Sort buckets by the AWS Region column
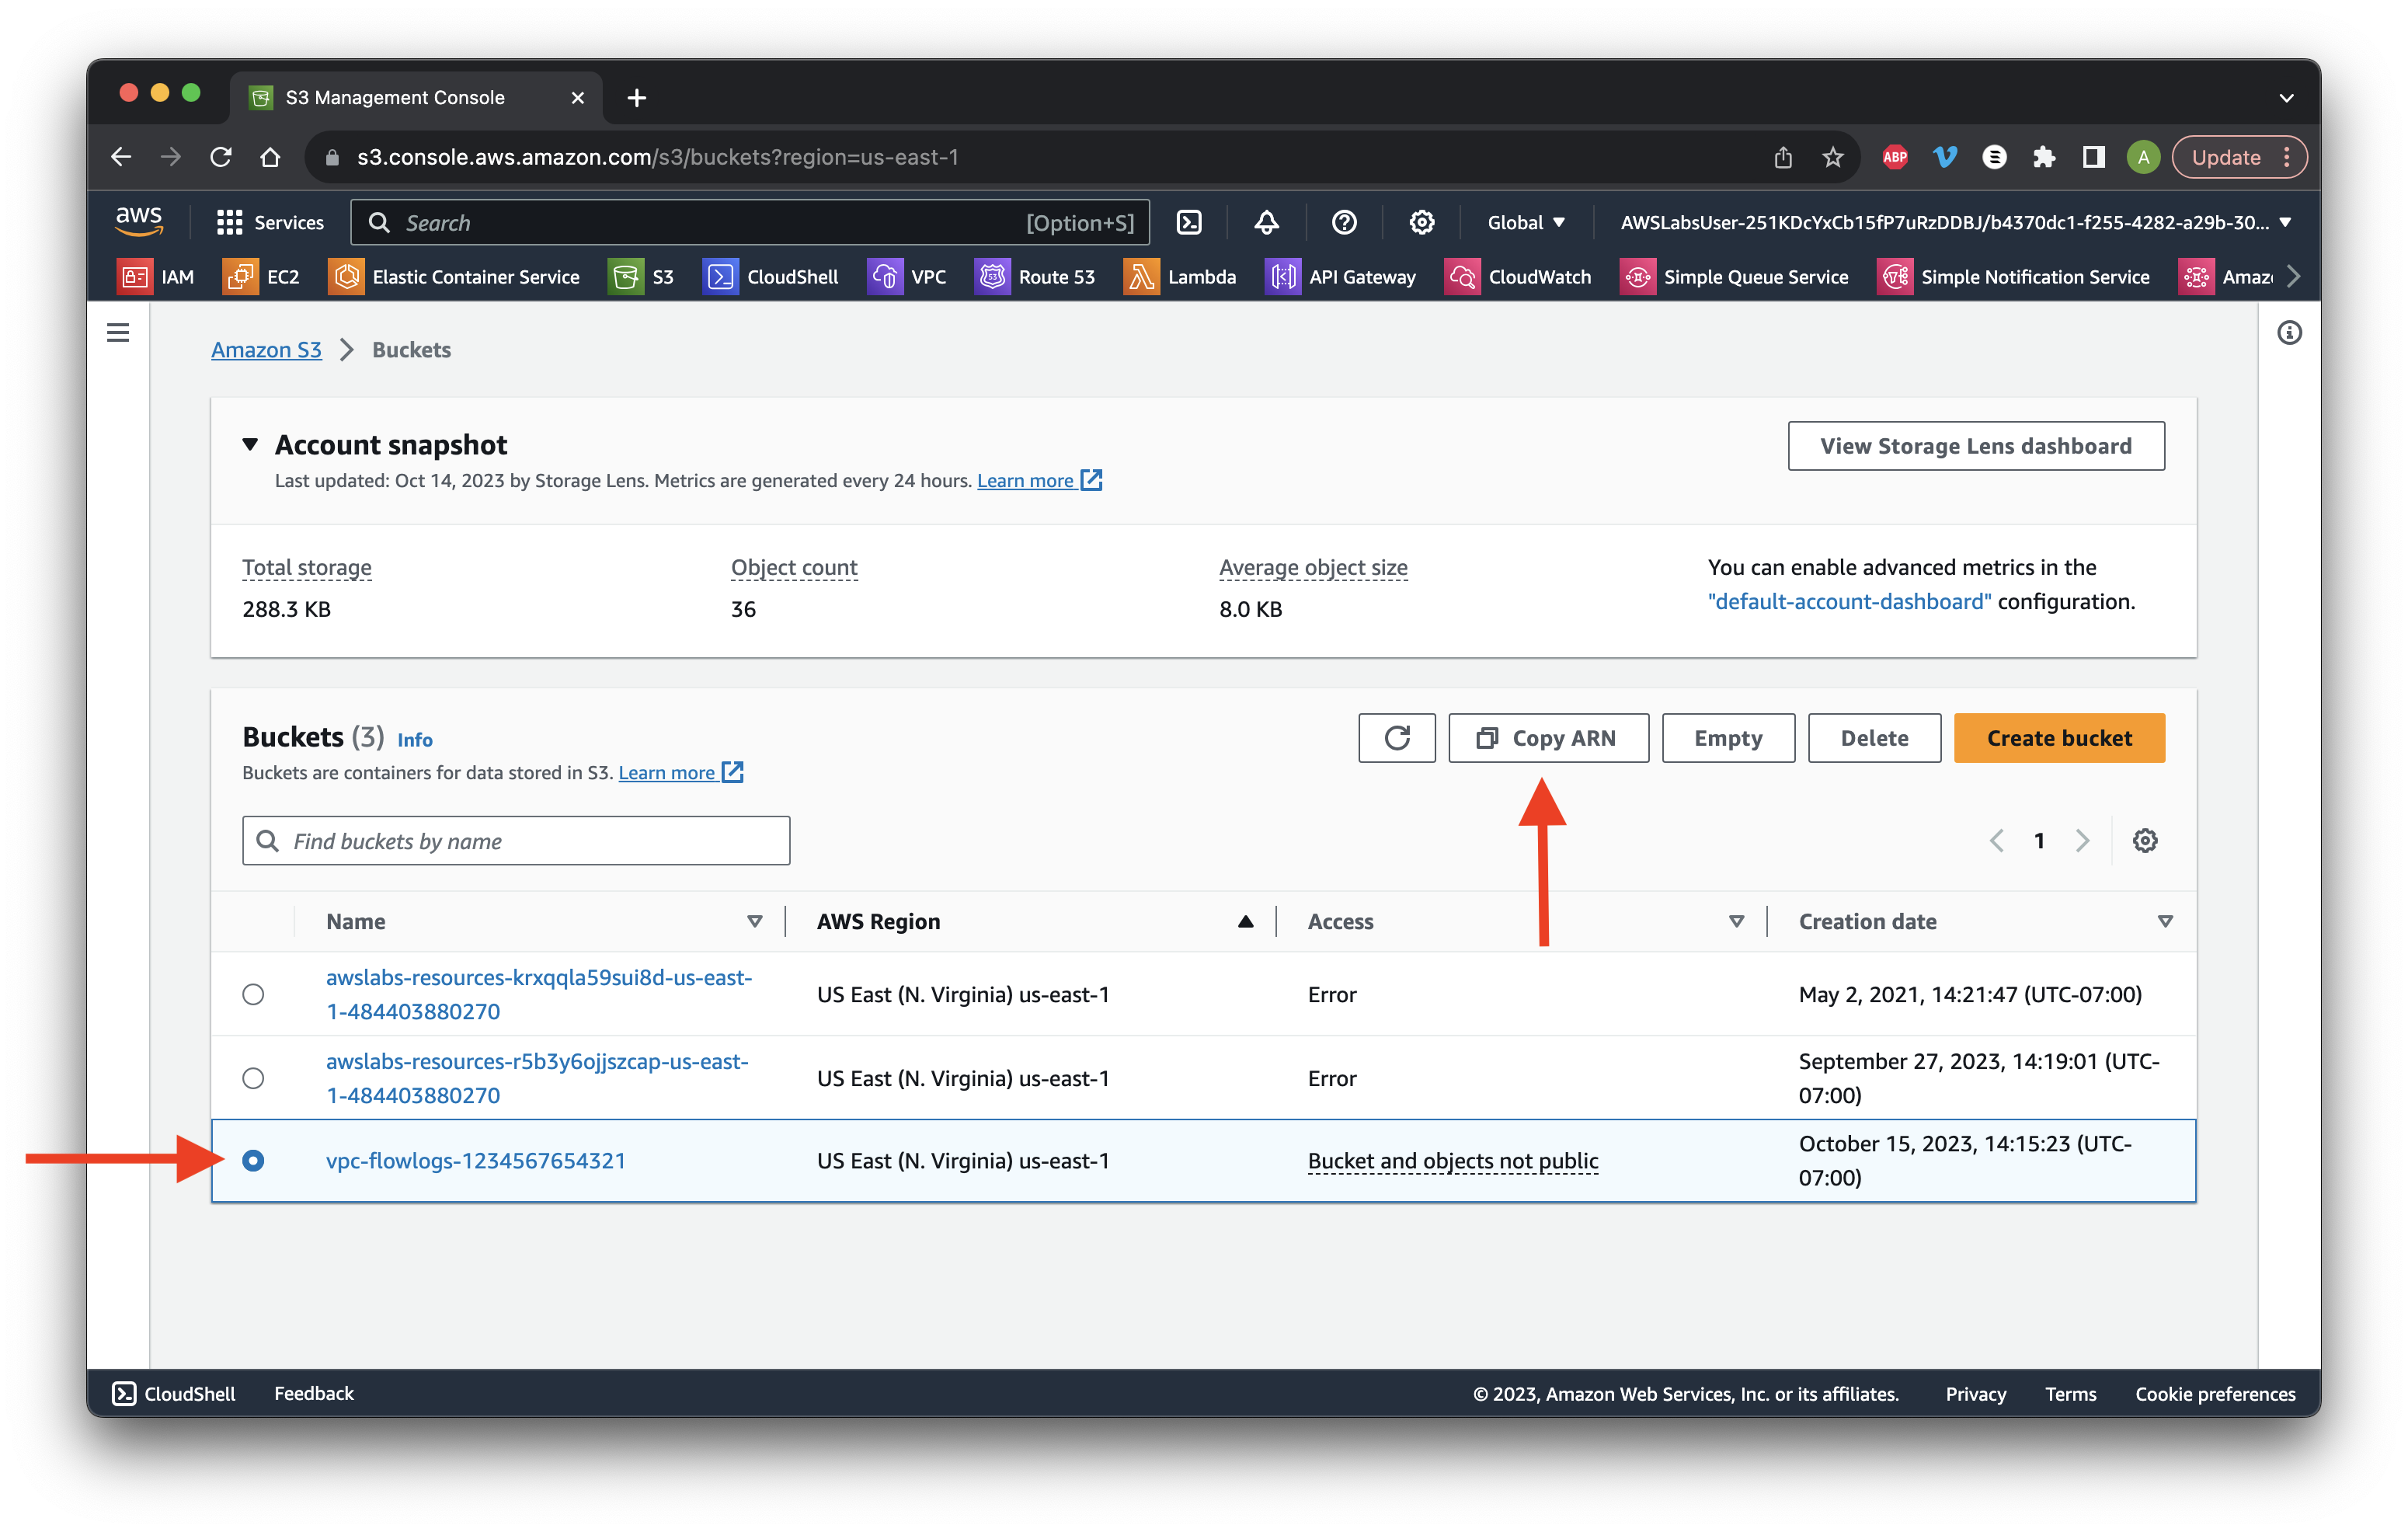Viewport: 2408px width, 1532px height. tap(1245, 922)
